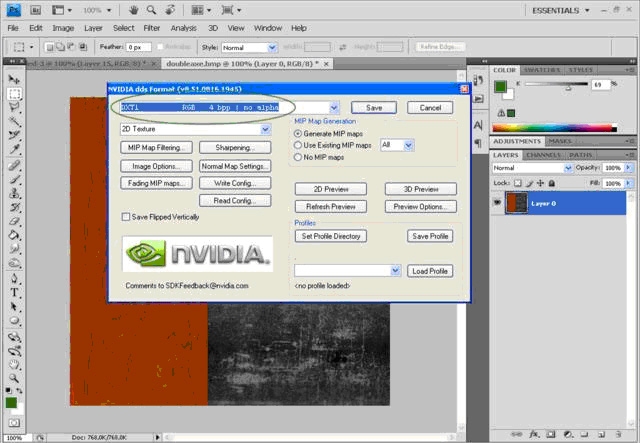Select Use Existing MIP maps option
640x443 pixels.
pos(298,145)
